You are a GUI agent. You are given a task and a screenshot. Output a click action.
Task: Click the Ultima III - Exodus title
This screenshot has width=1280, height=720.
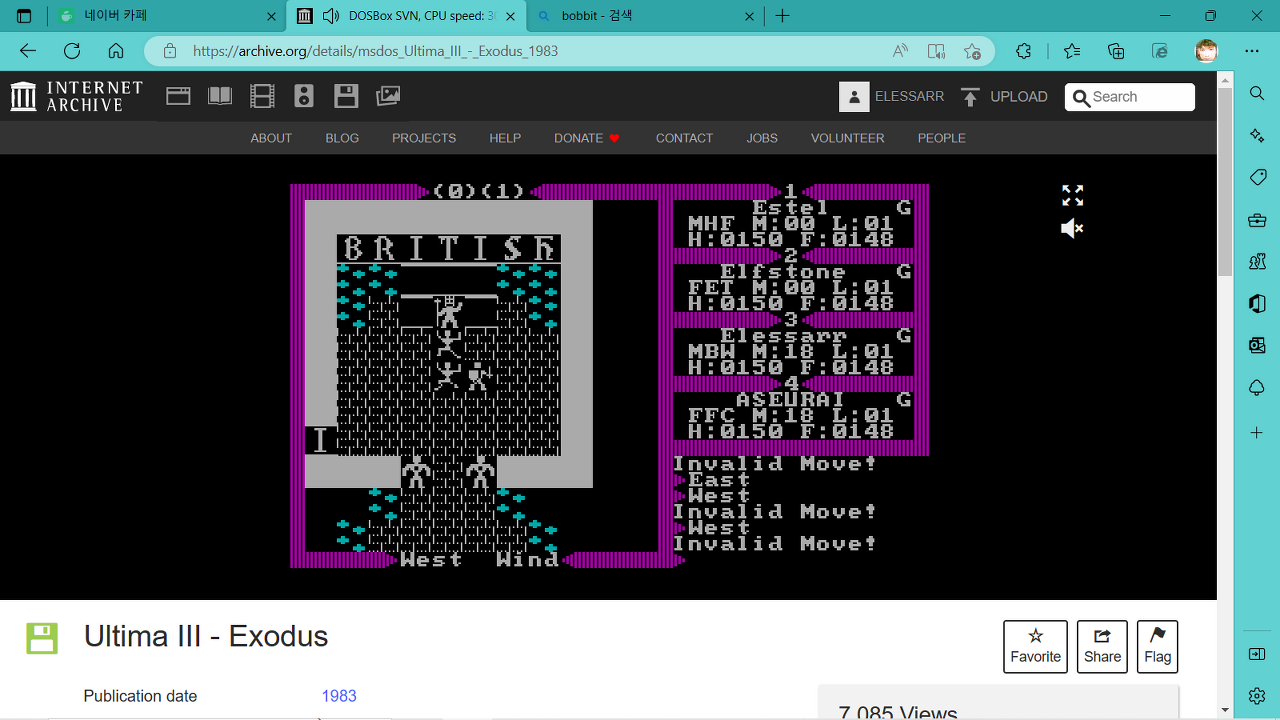(206, 636)
